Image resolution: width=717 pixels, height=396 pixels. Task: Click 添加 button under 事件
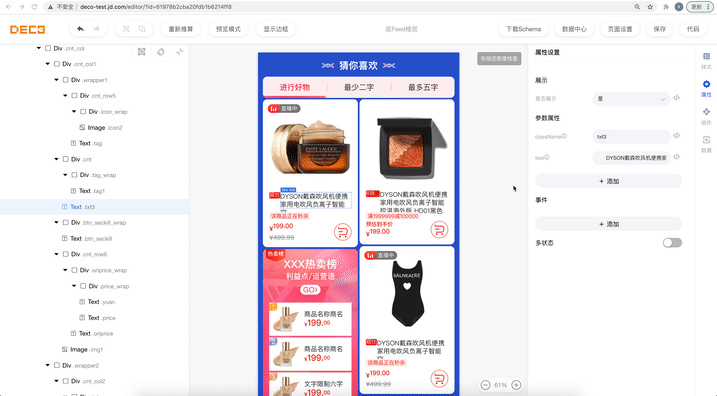point(609,224)
